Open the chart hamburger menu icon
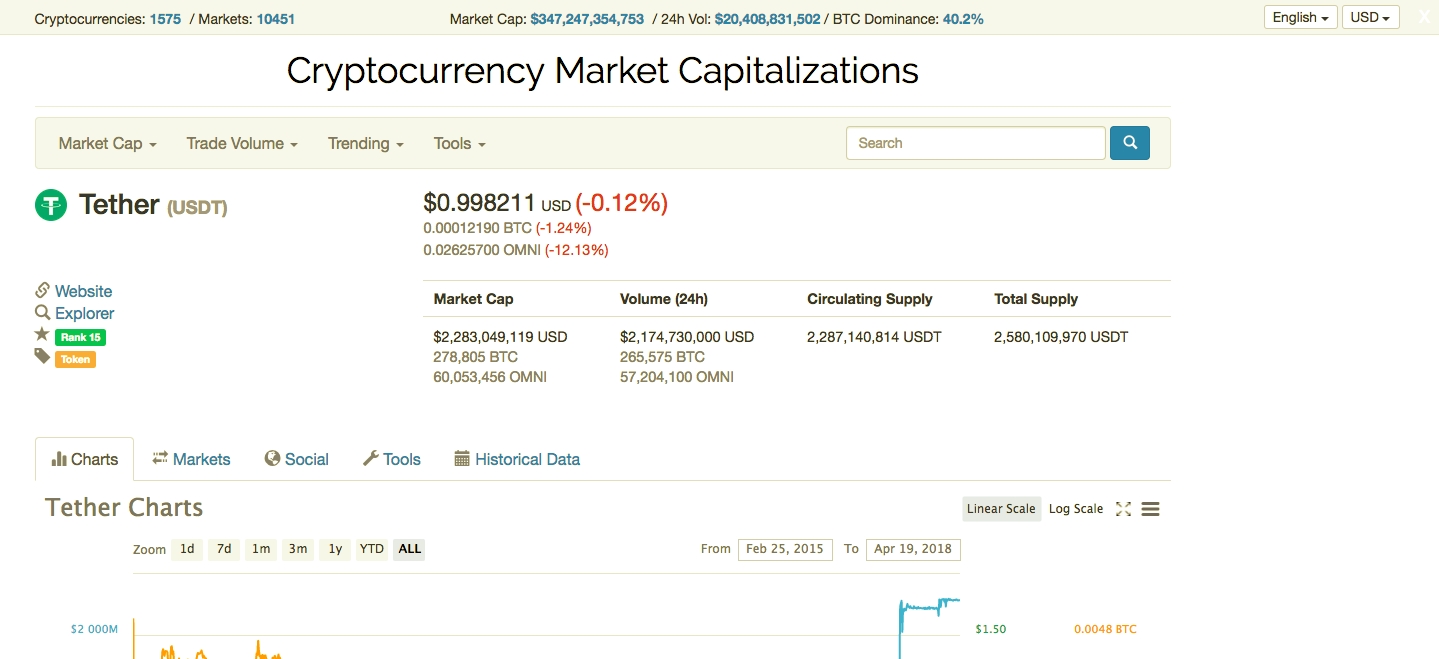The image size is (1439, 659). coord(1150,509)
